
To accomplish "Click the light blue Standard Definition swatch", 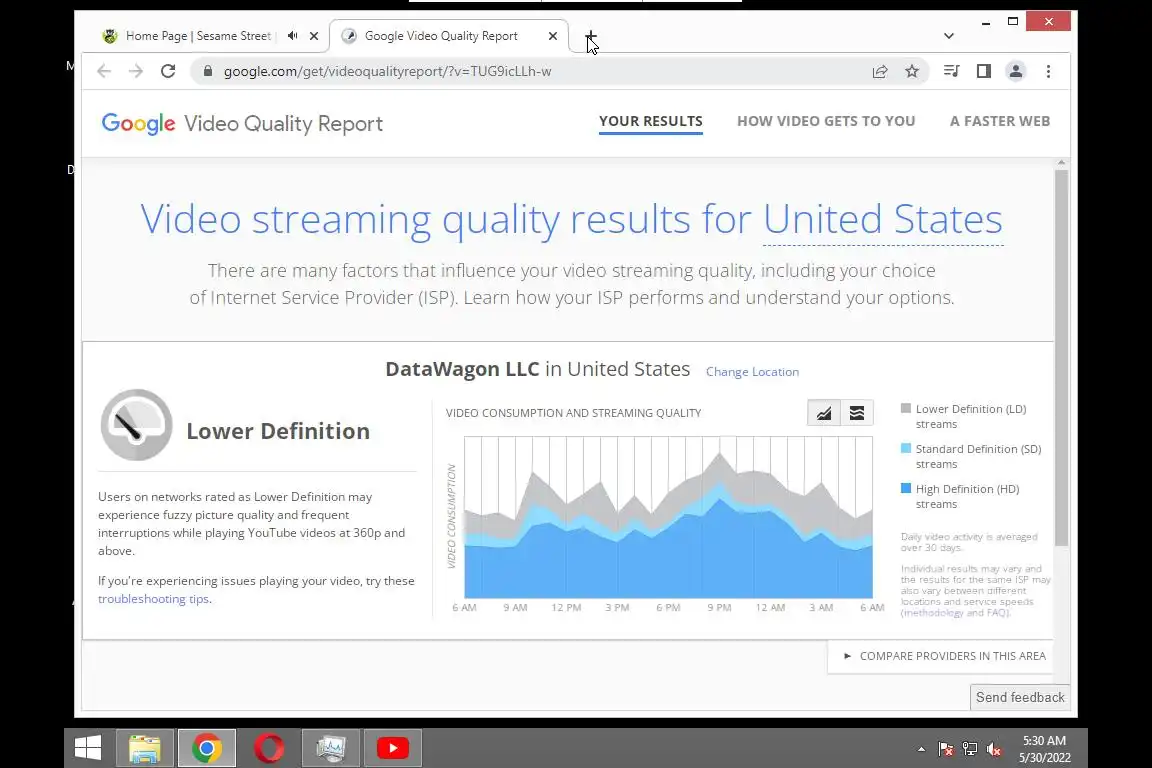I will pyautogui.click(x=906, y=448).
